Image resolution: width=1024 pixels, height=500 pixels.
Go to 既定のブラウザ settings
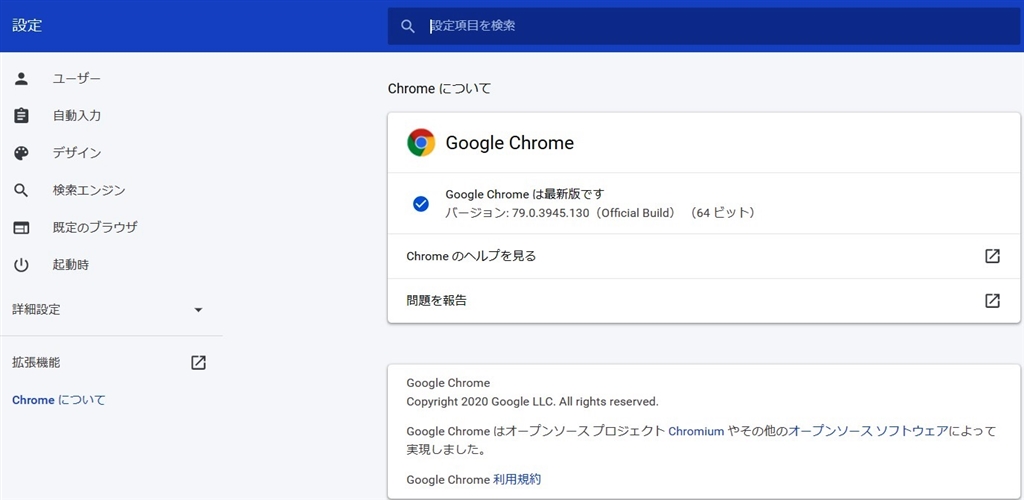point(95,228)
